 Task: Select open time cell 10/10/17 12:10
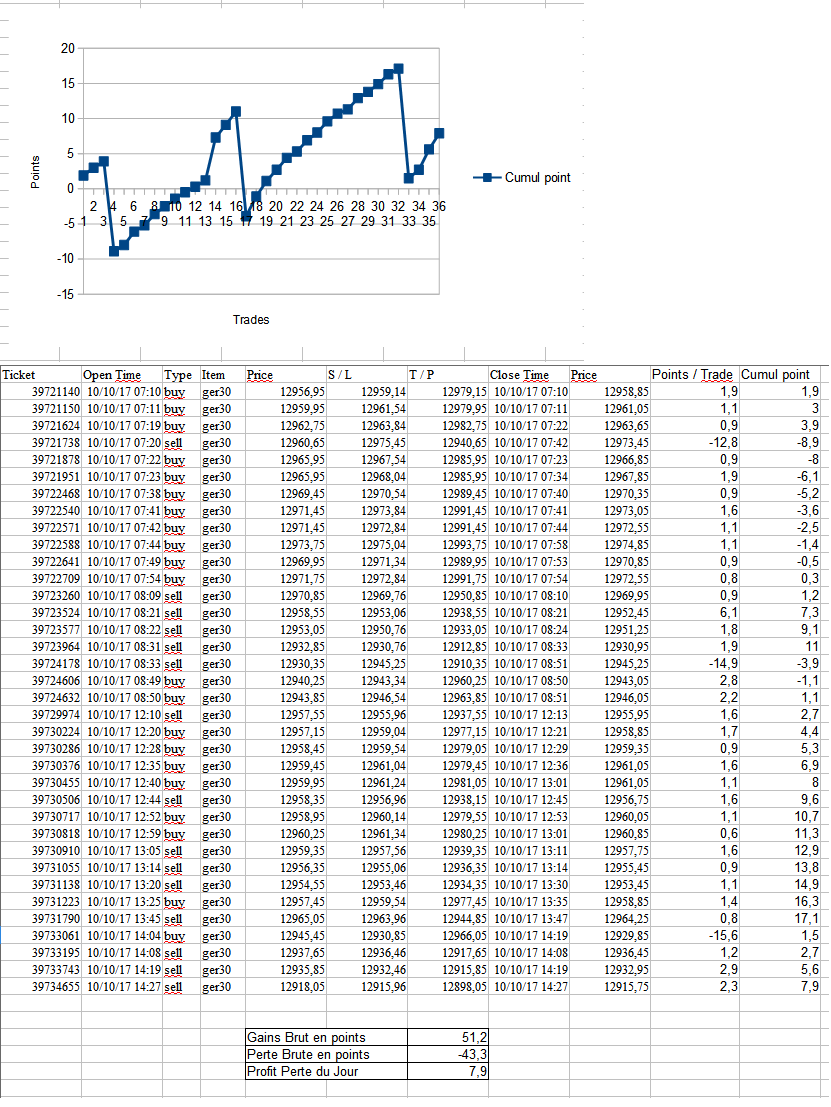coord(122,715)
